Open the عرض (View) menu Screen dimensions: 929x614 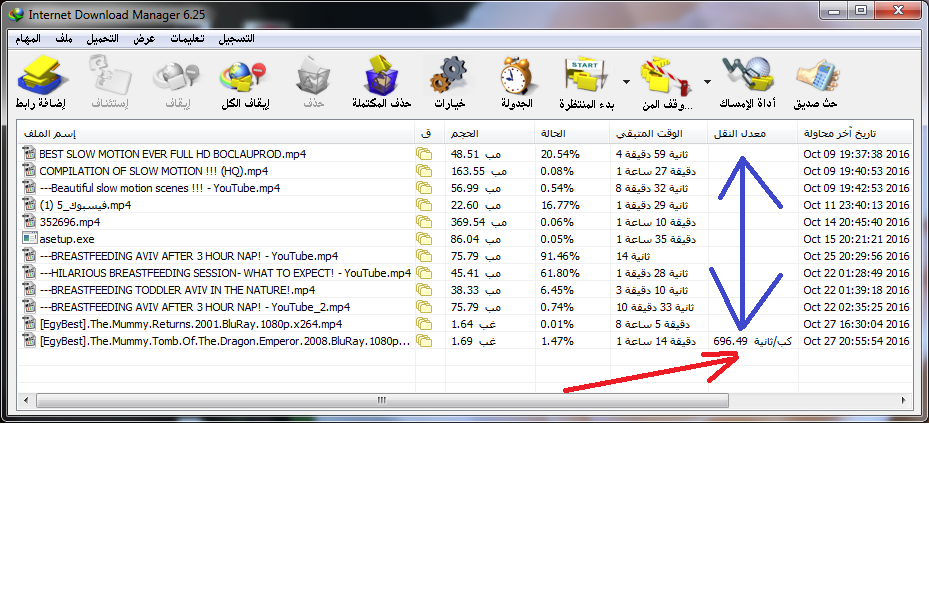pyautogui.click(x=144, y=39)
